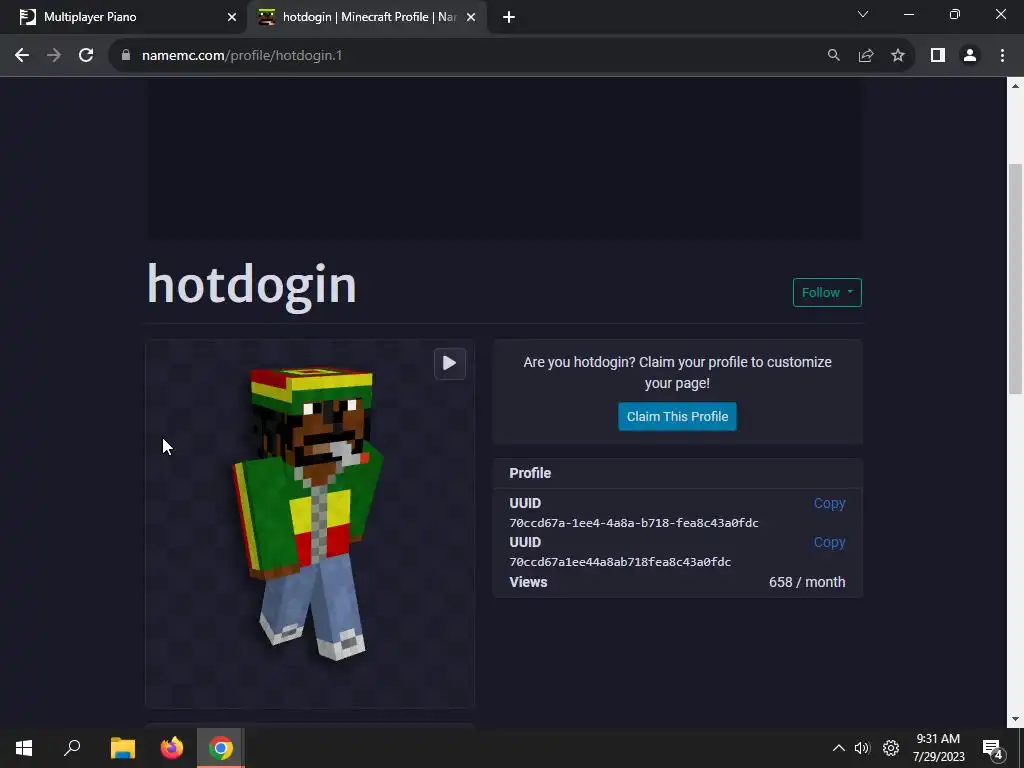
Task: Click the address bar lock icon
Action: pyautogui.click(x=126, y=56)
